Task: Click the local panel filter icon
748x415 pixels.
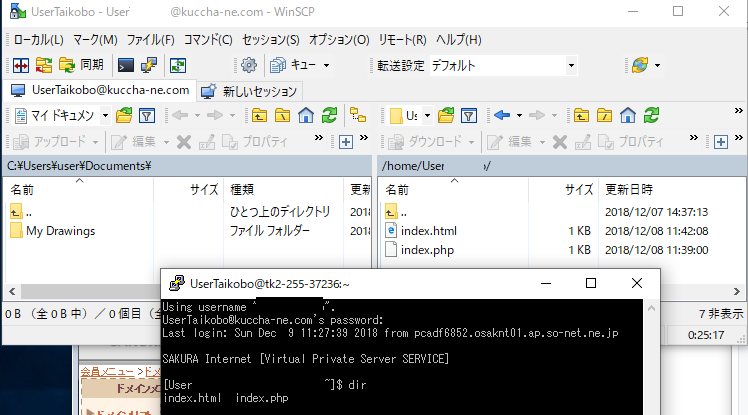Action: 147,115
